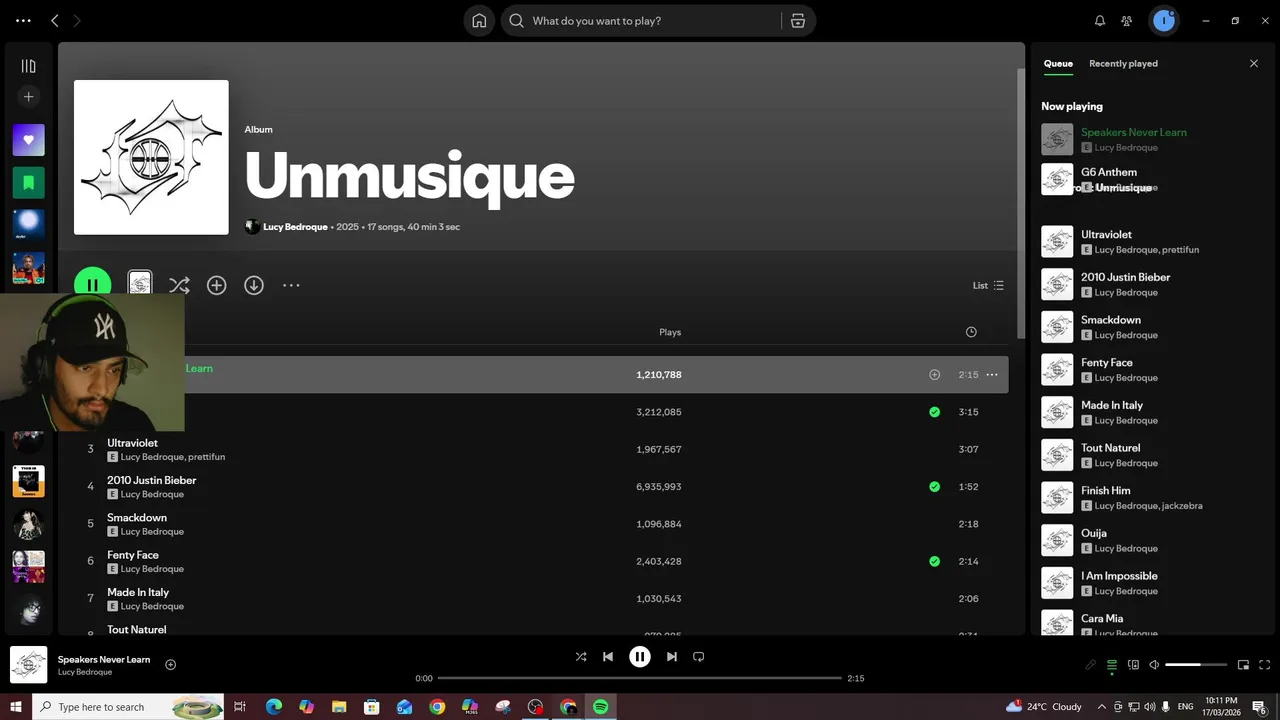Open the user profile avatar
1280x720 pixels.
pos(1163,21)
